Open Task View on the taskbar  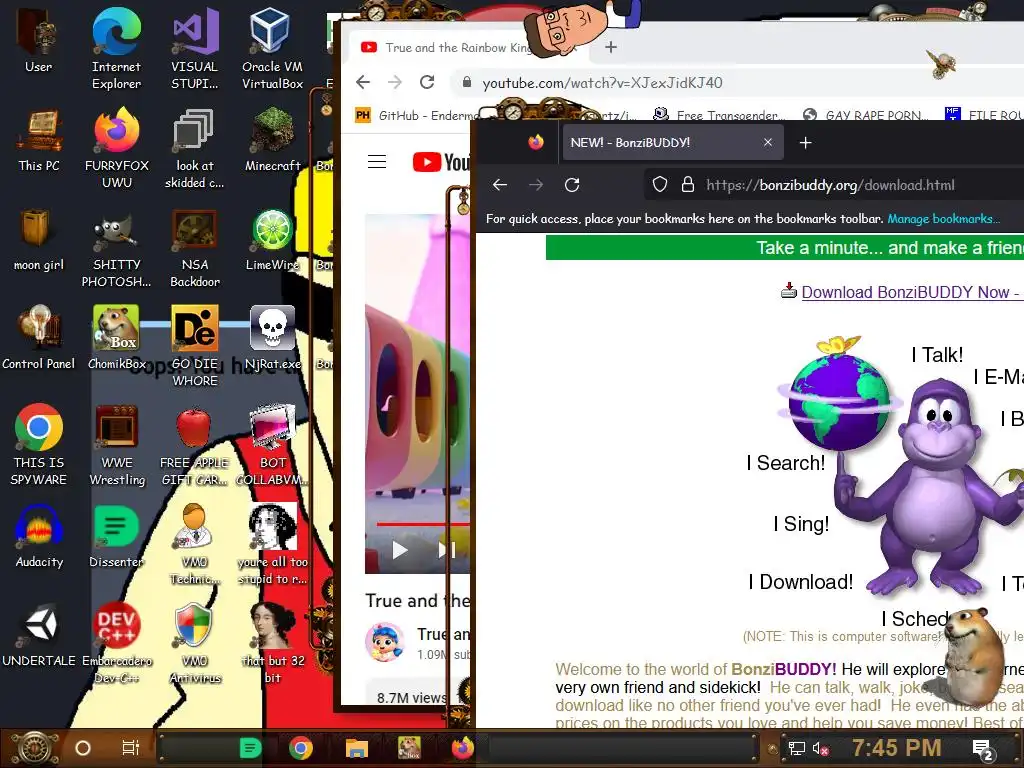[x=131, y=748]
